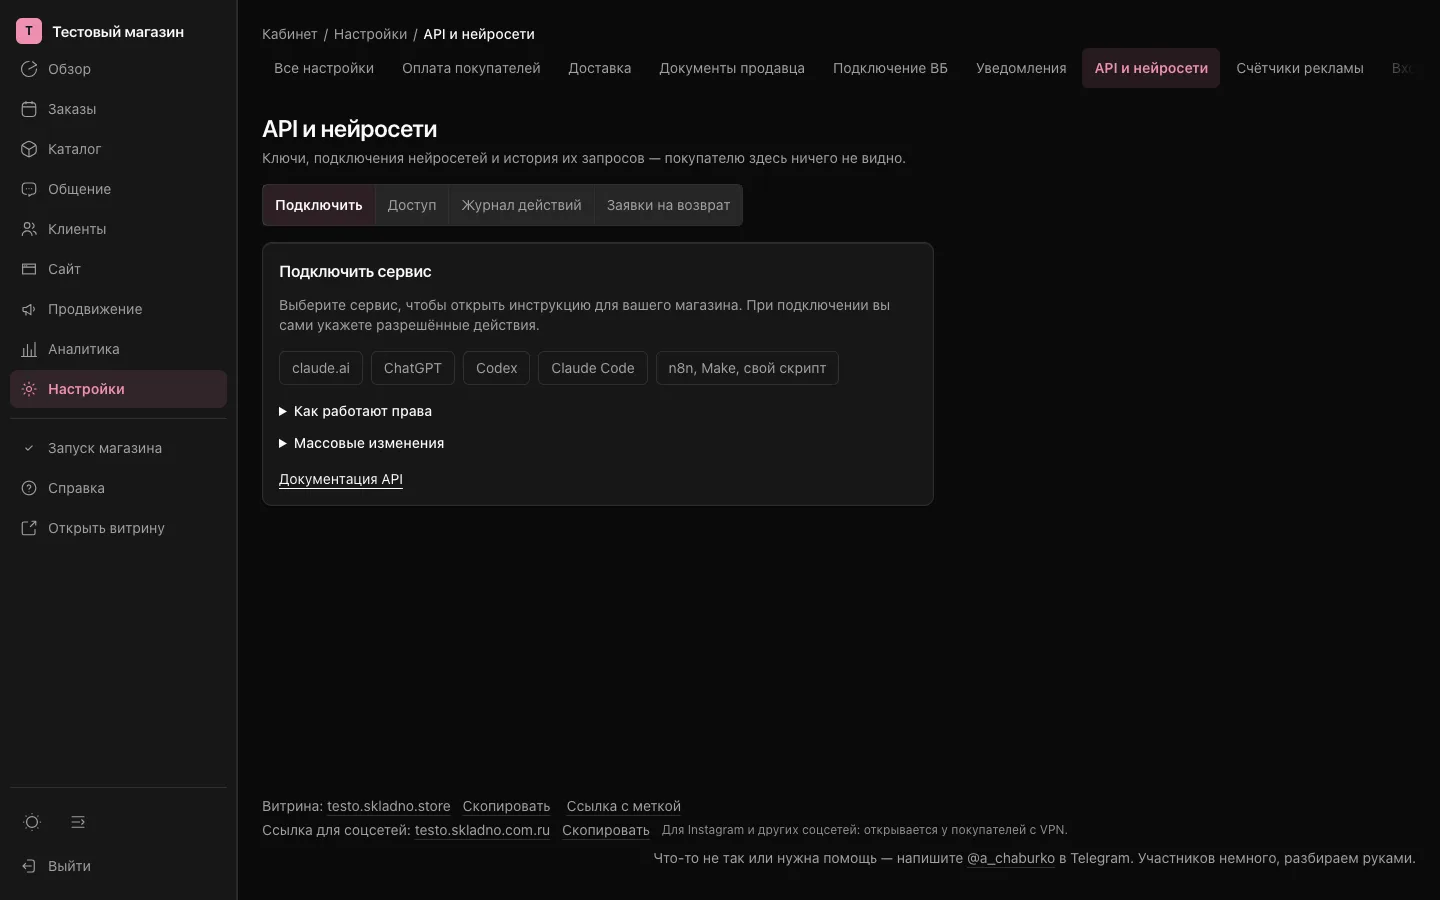Image resolution: width=1440 pixels, height=900 pixels.
Task: Select the Подключить tab
Action: point(319,205)
